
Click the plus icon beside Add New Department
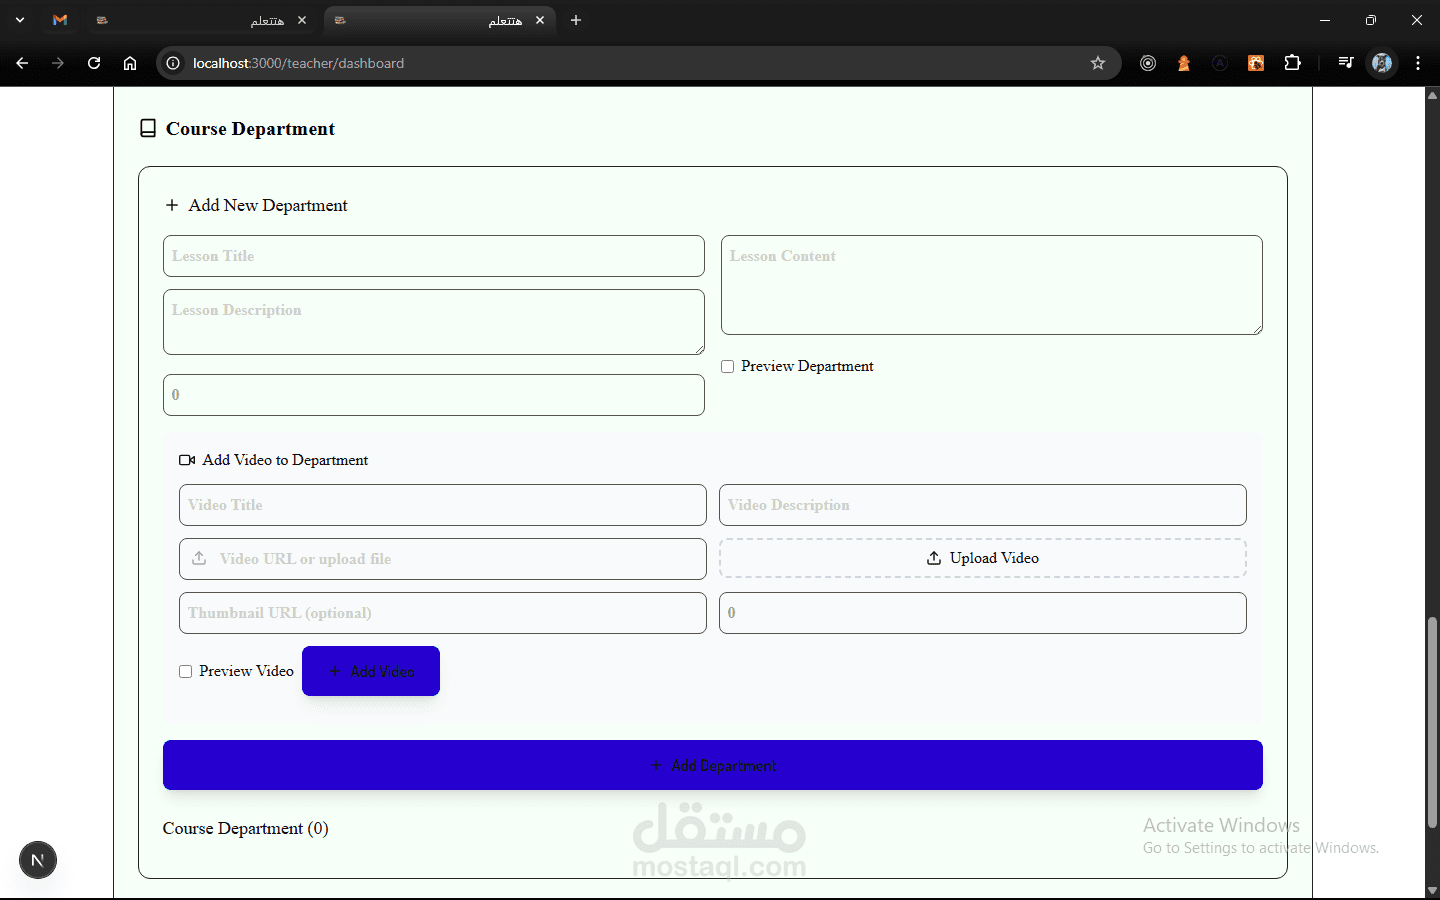click(x=172, y=205)
